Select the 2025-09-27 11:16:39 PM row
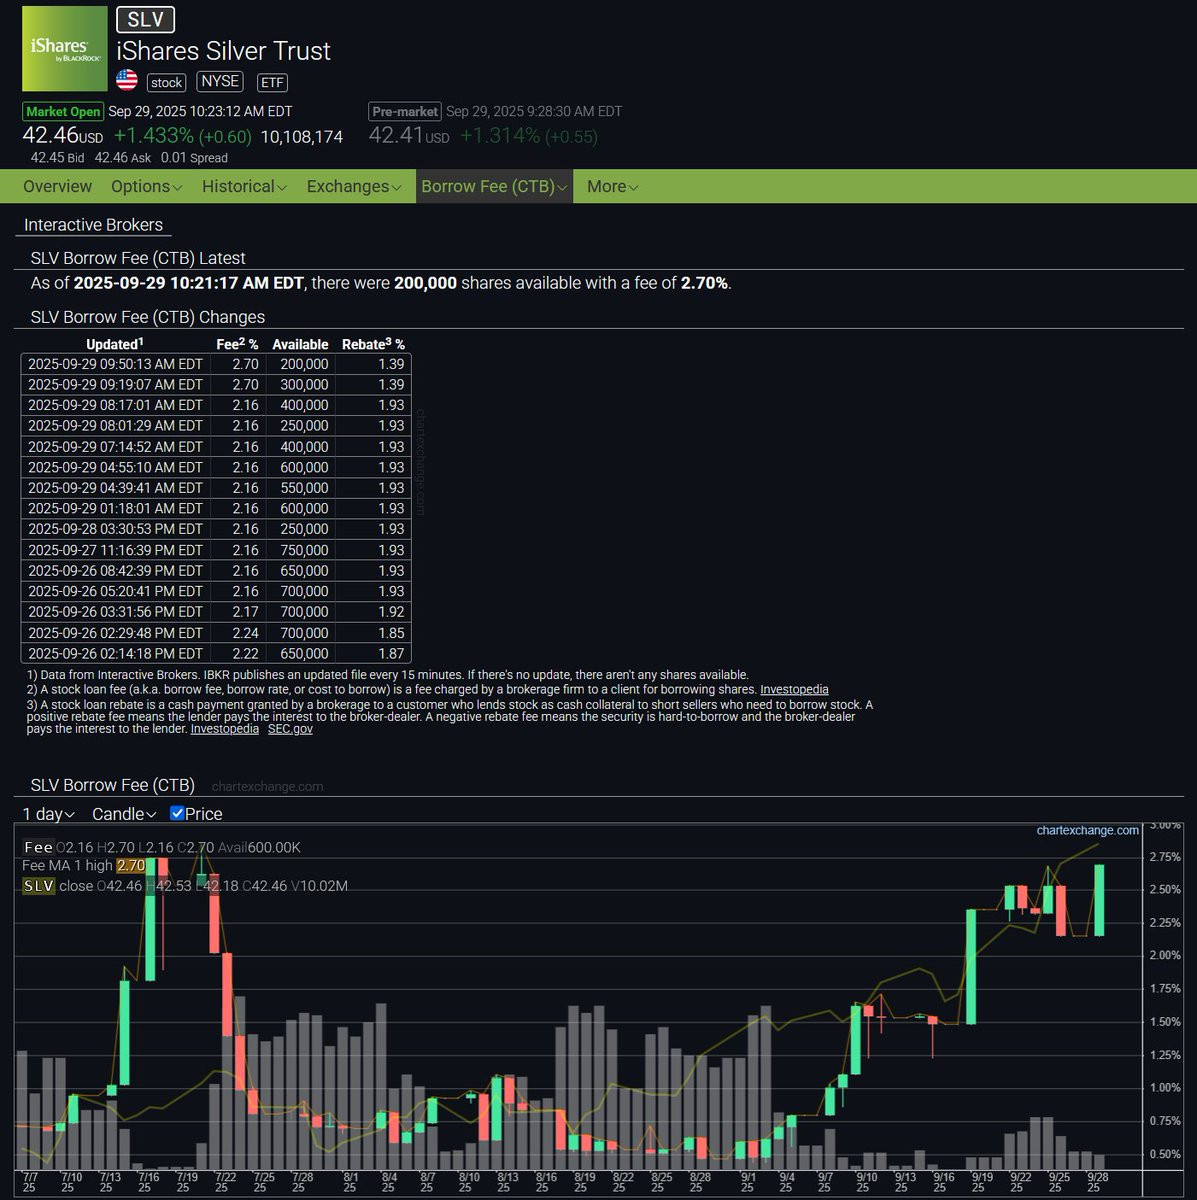Screen dimensions: 1197x1200 click(x=216, y=550)
